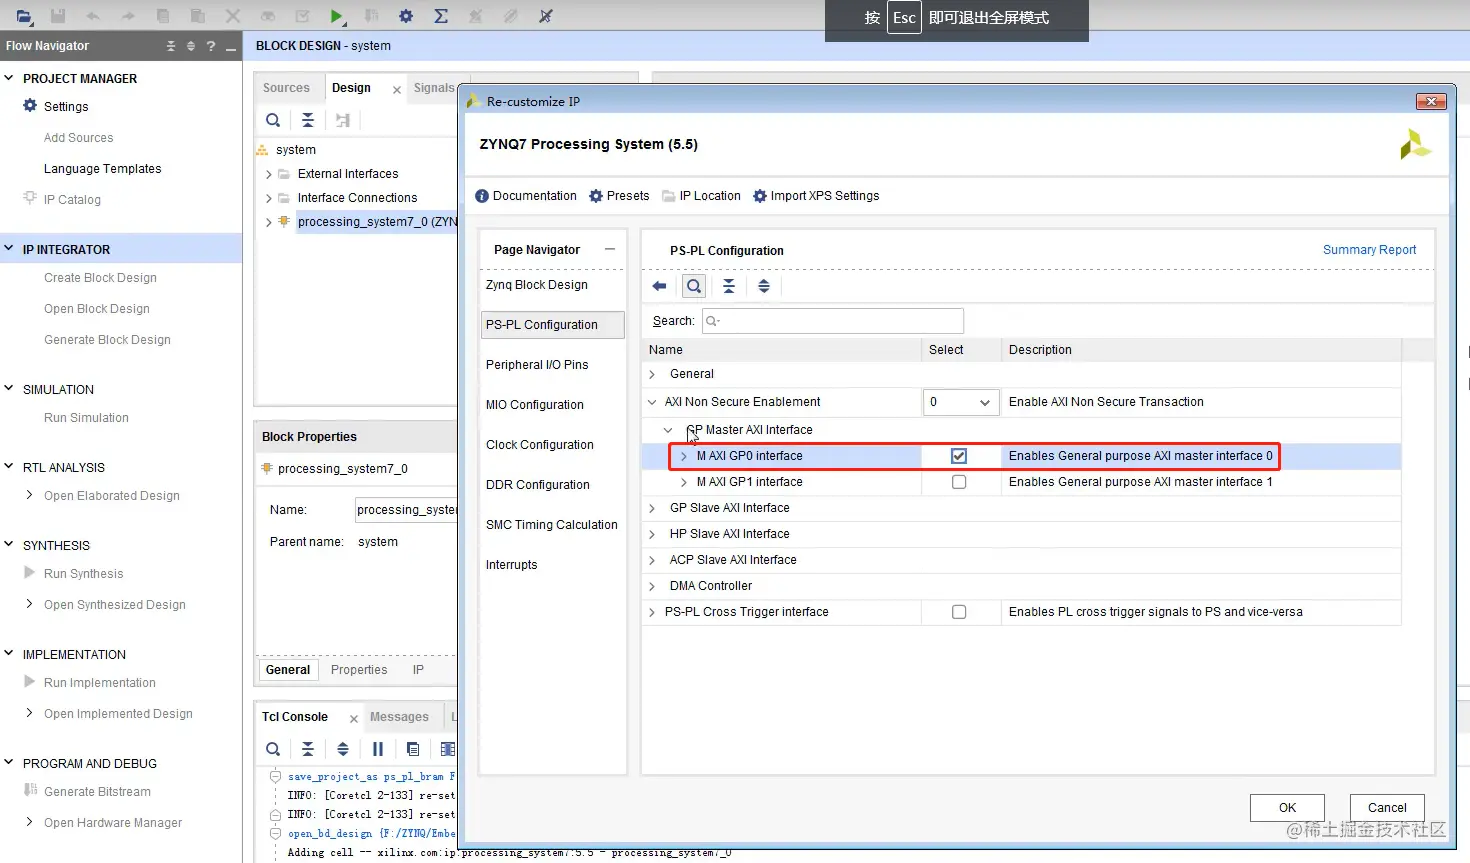Image resolution: width=1470 pixels, height=863 pixels.
Task: Open the Presets menu
Action: coord(619,196)
